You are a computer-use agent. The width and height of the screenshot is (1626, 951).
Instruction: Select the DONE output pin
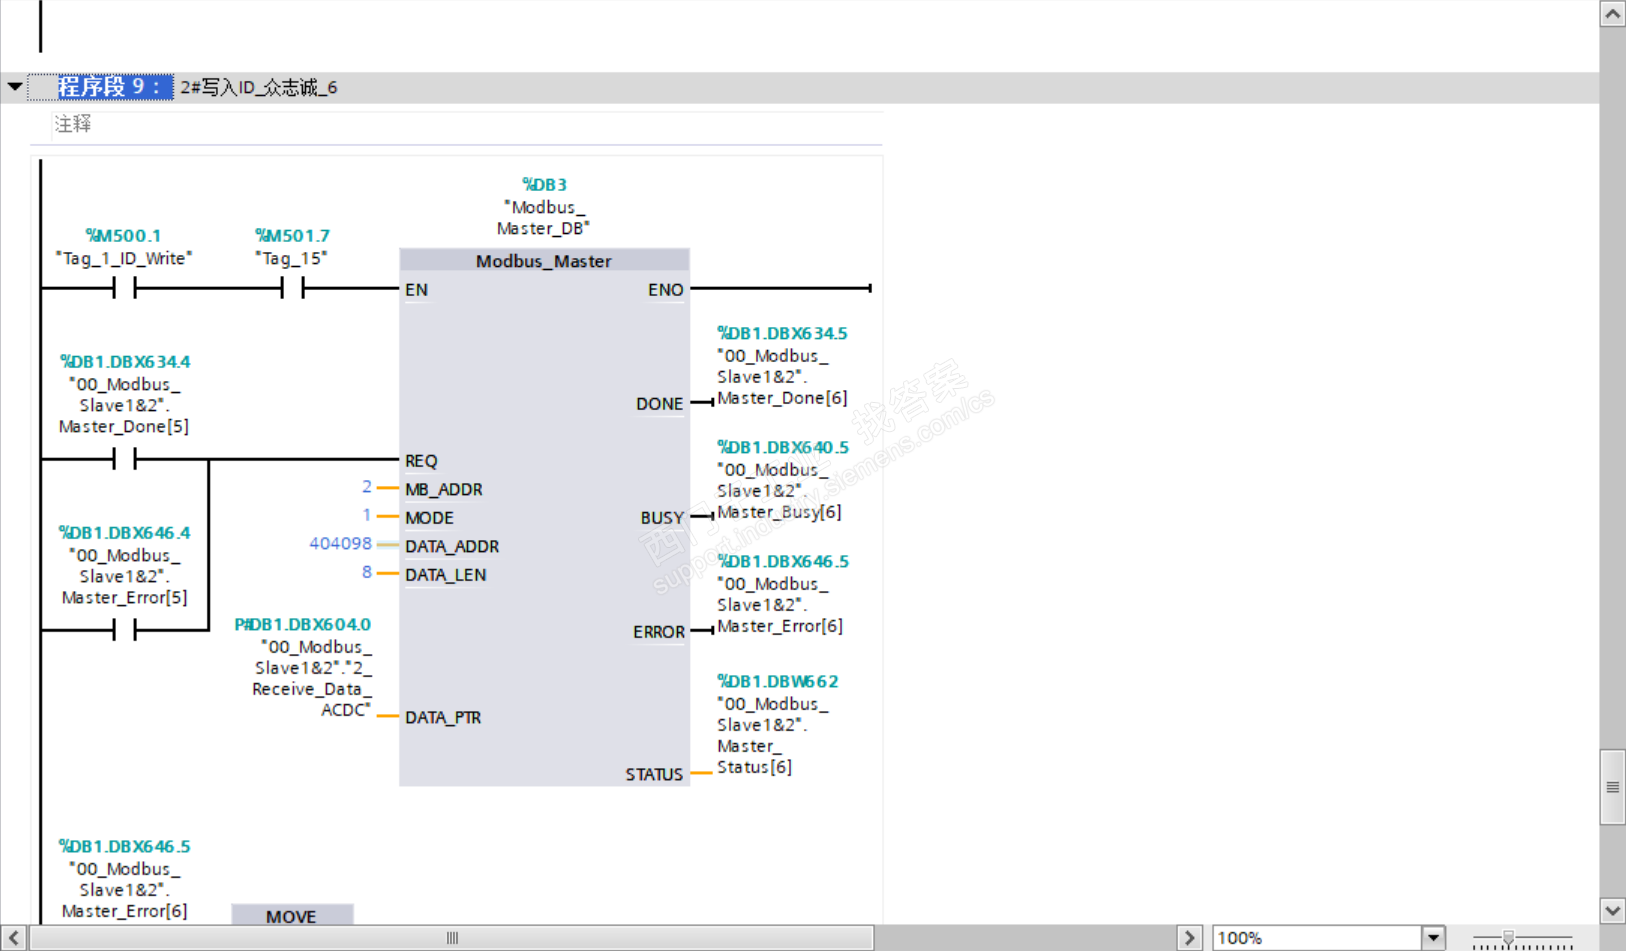coord(660,404)
